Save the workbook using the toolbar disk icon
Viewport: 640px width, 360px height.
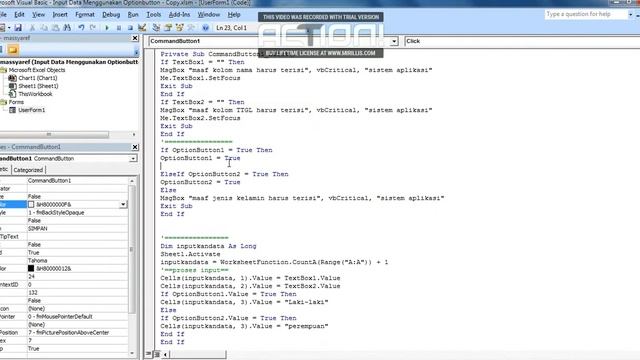[x=18, y=28]
